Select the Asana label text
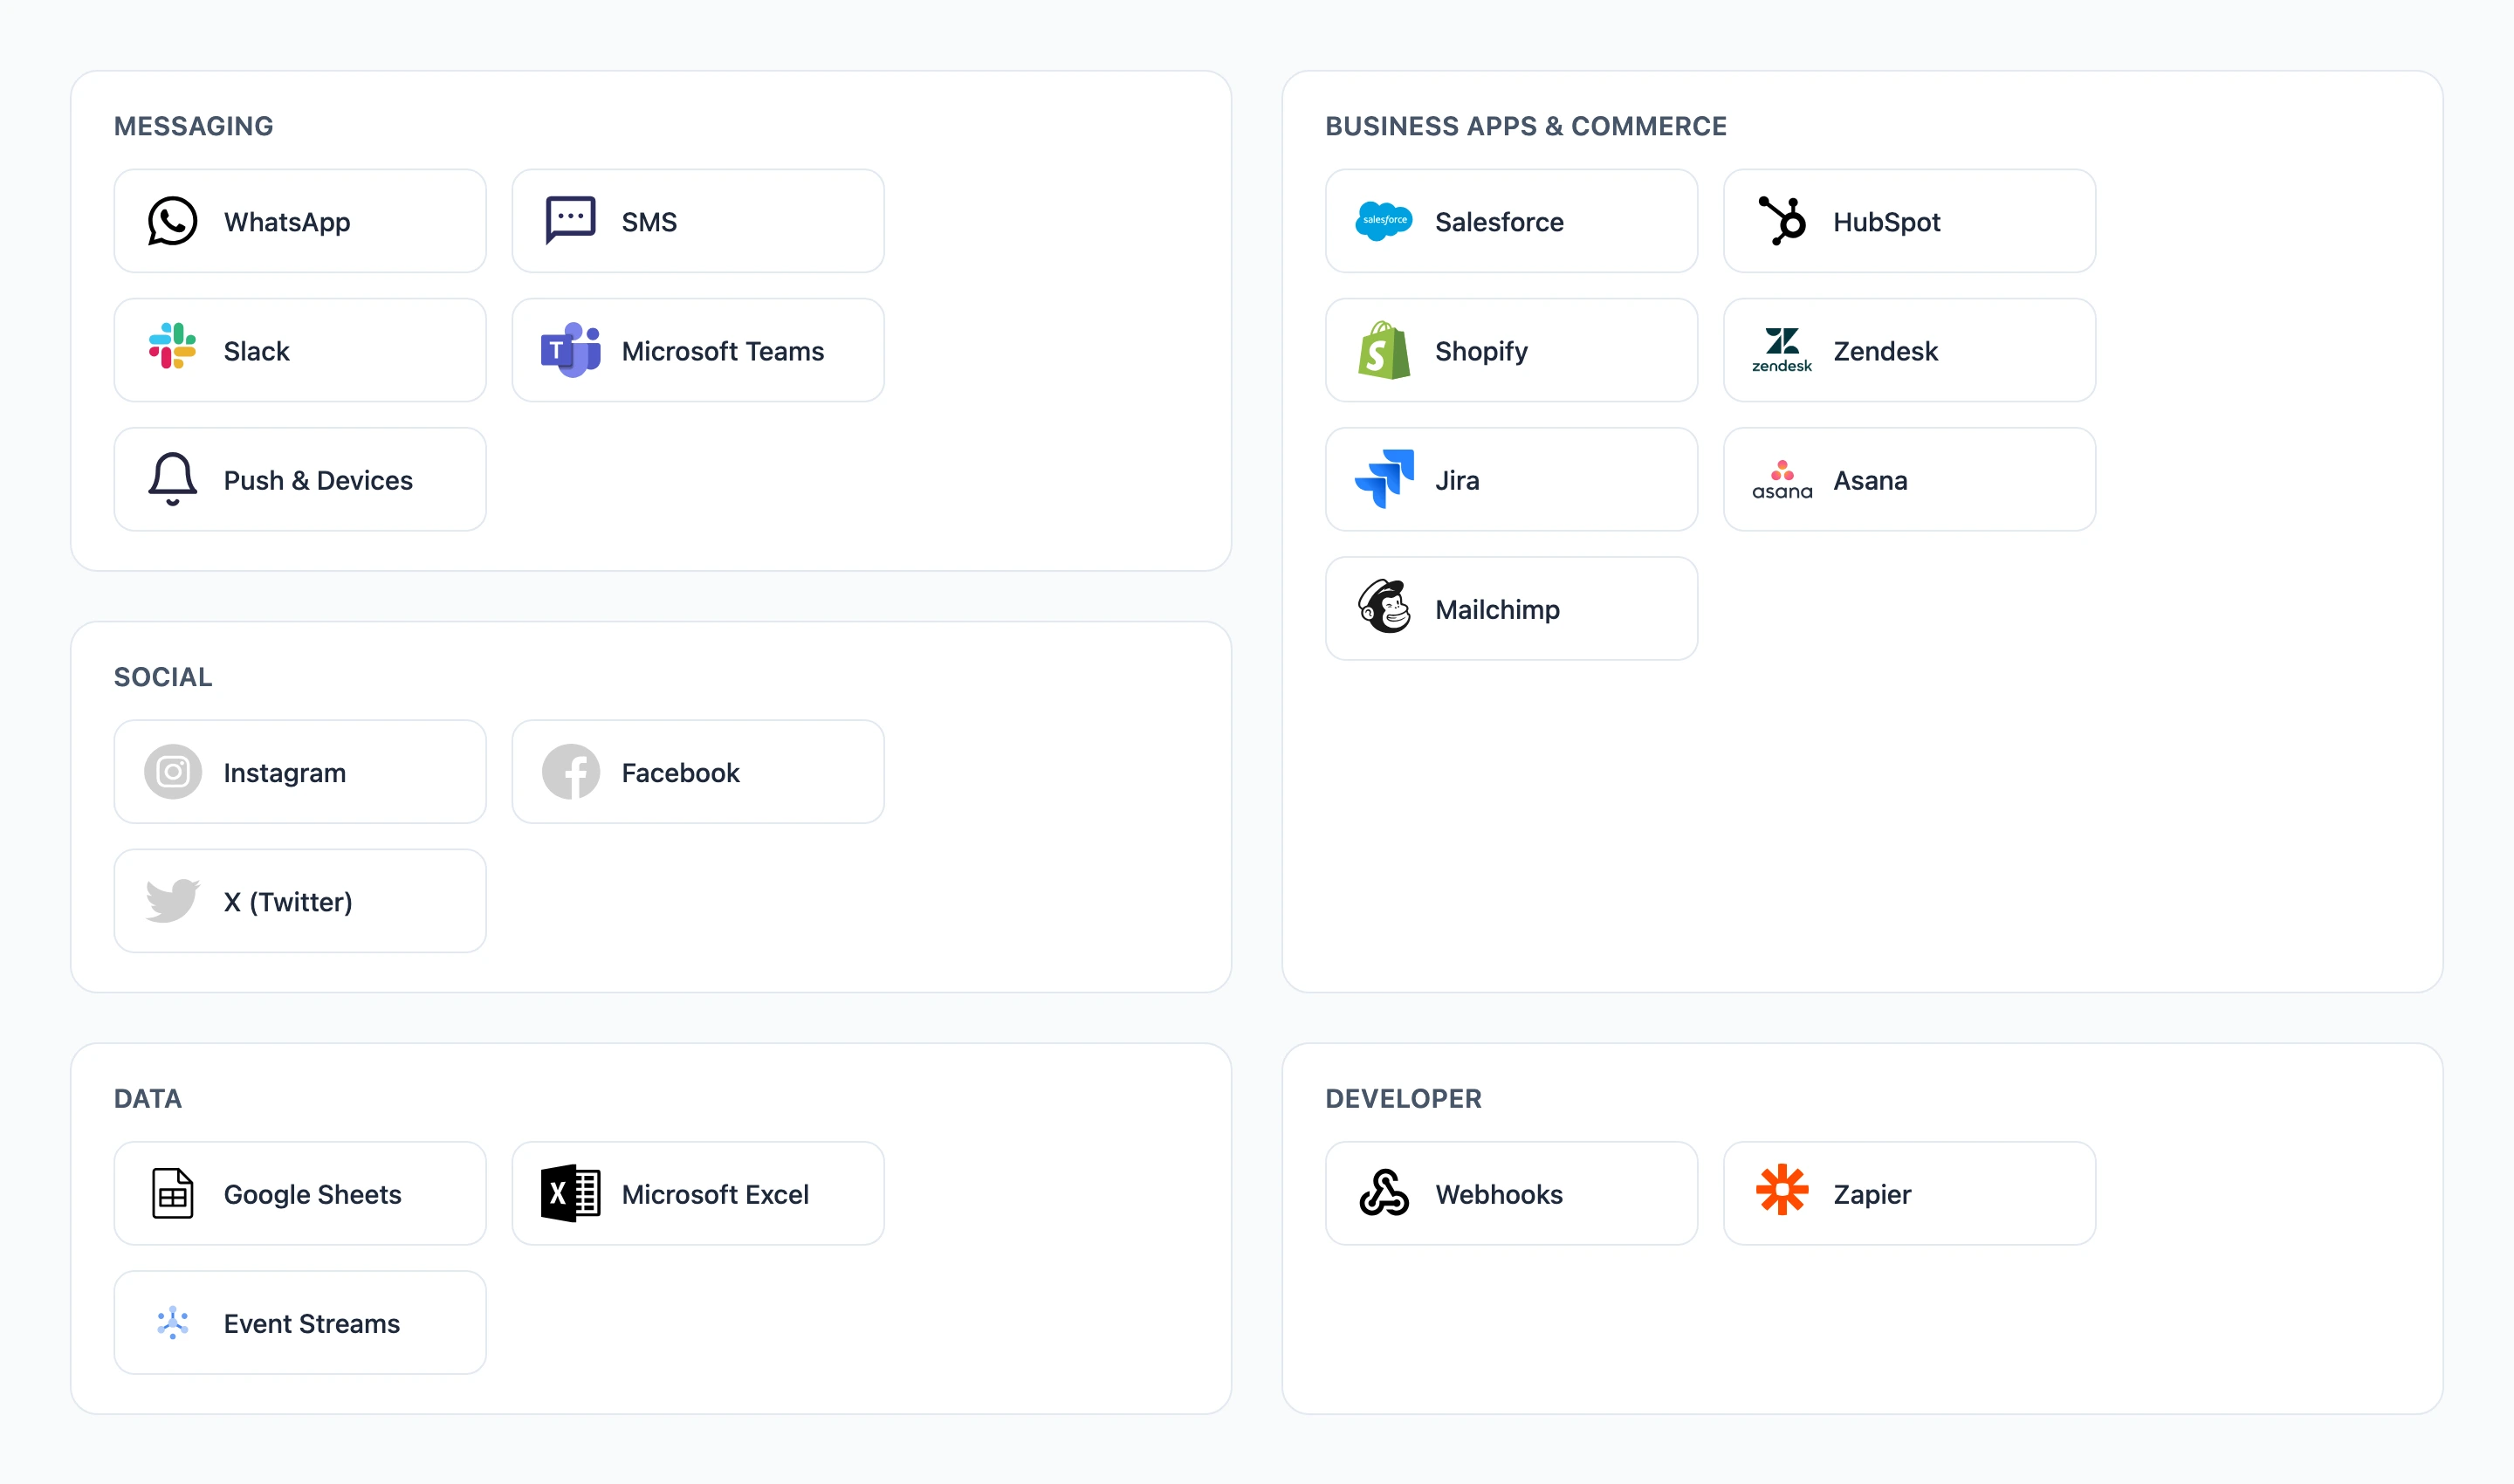Screen dimensions: 2514x1484 click(x=1870, y=480)
